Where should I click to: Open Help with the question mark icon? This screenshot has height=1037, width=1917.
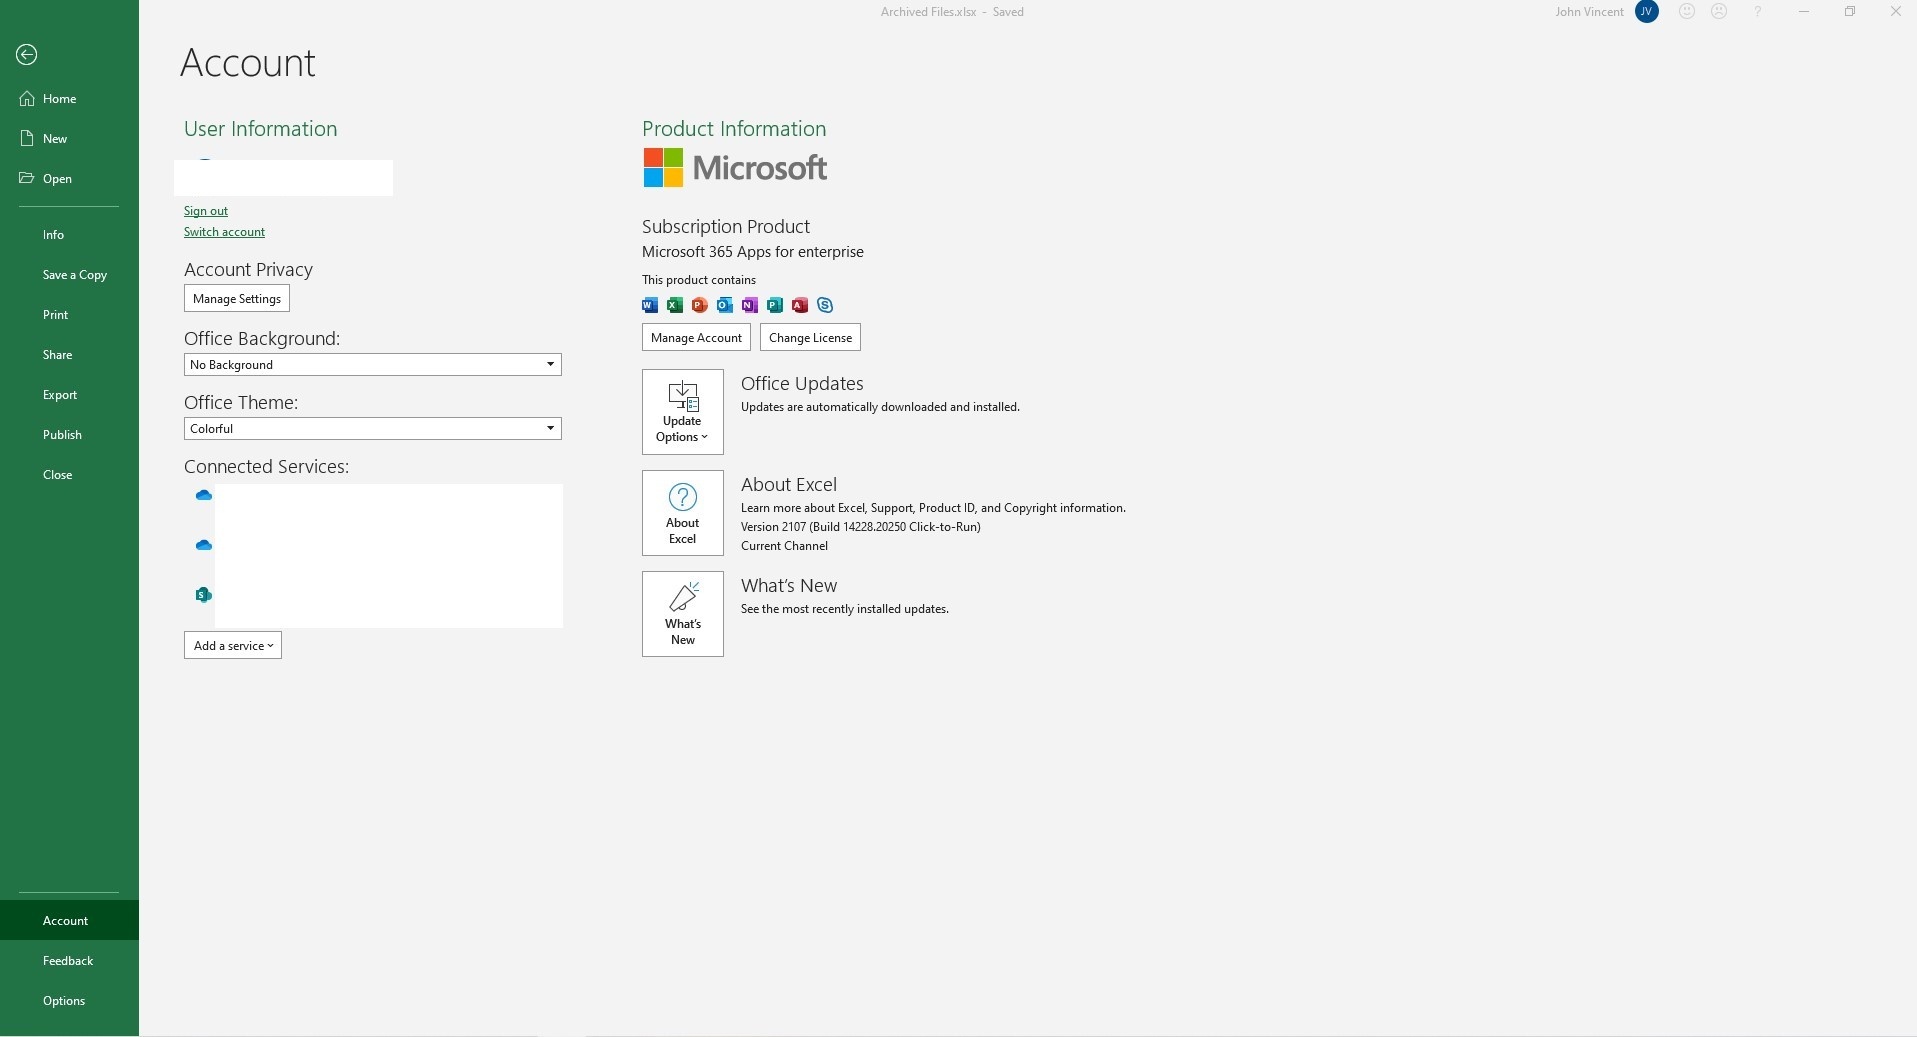[x=1757, y=12]
